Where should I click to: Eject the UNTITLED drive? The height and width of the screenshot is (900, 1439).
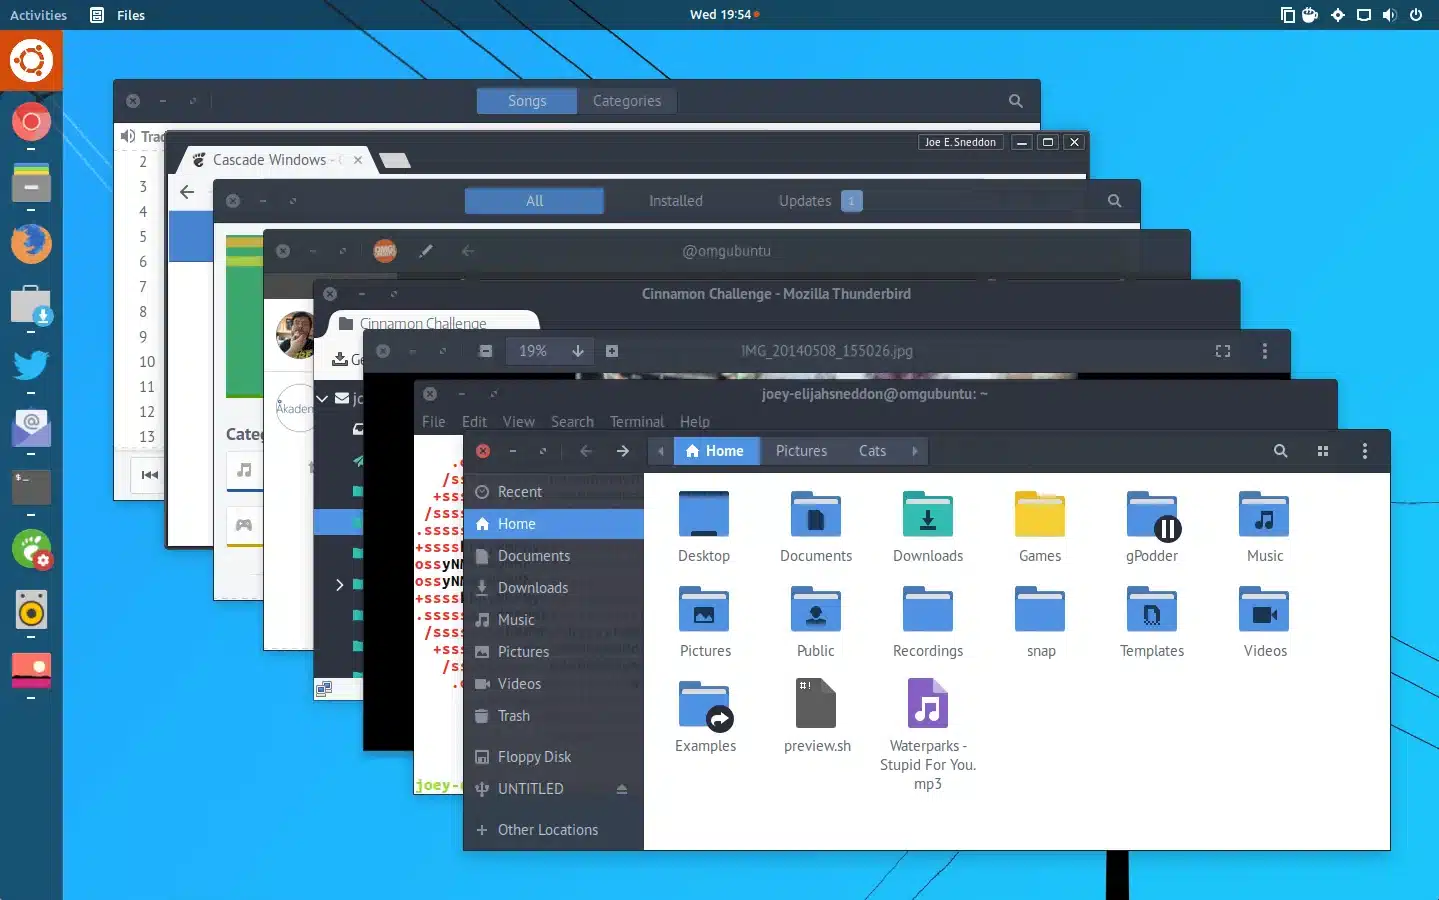(x=621, y=789)
